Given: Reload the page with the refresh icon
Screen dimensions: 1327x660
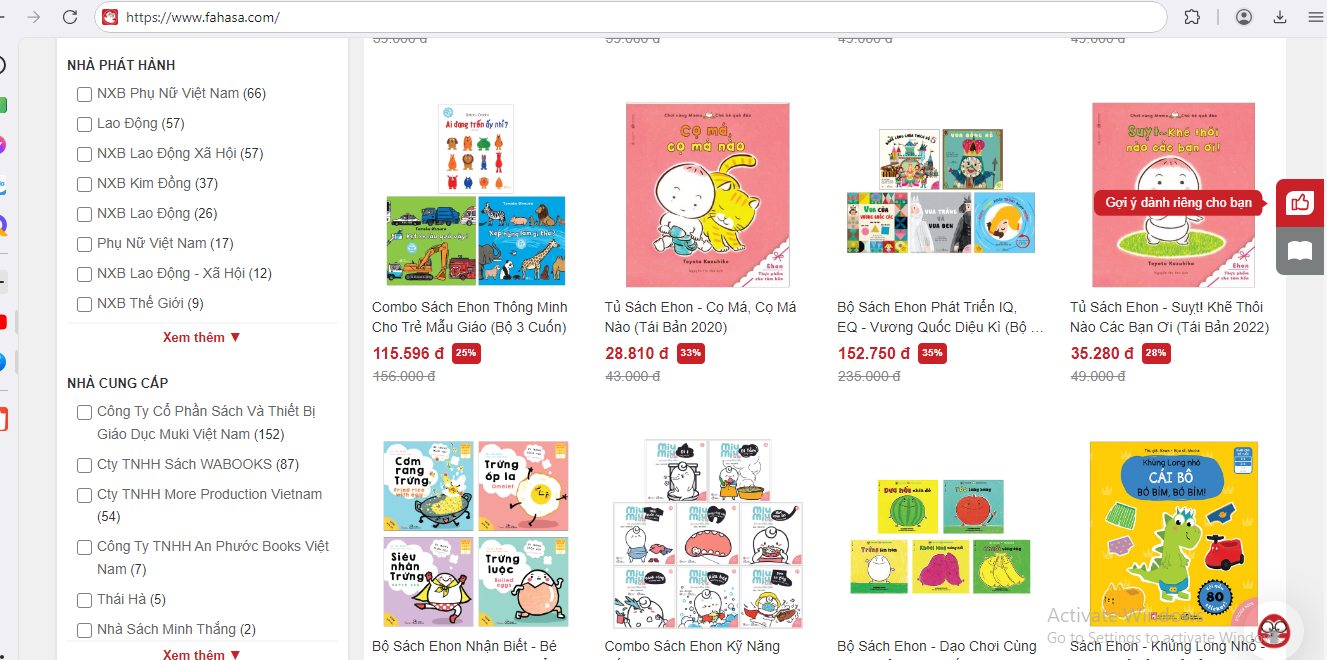Looking at the screenshot, I should click(70, 17).
